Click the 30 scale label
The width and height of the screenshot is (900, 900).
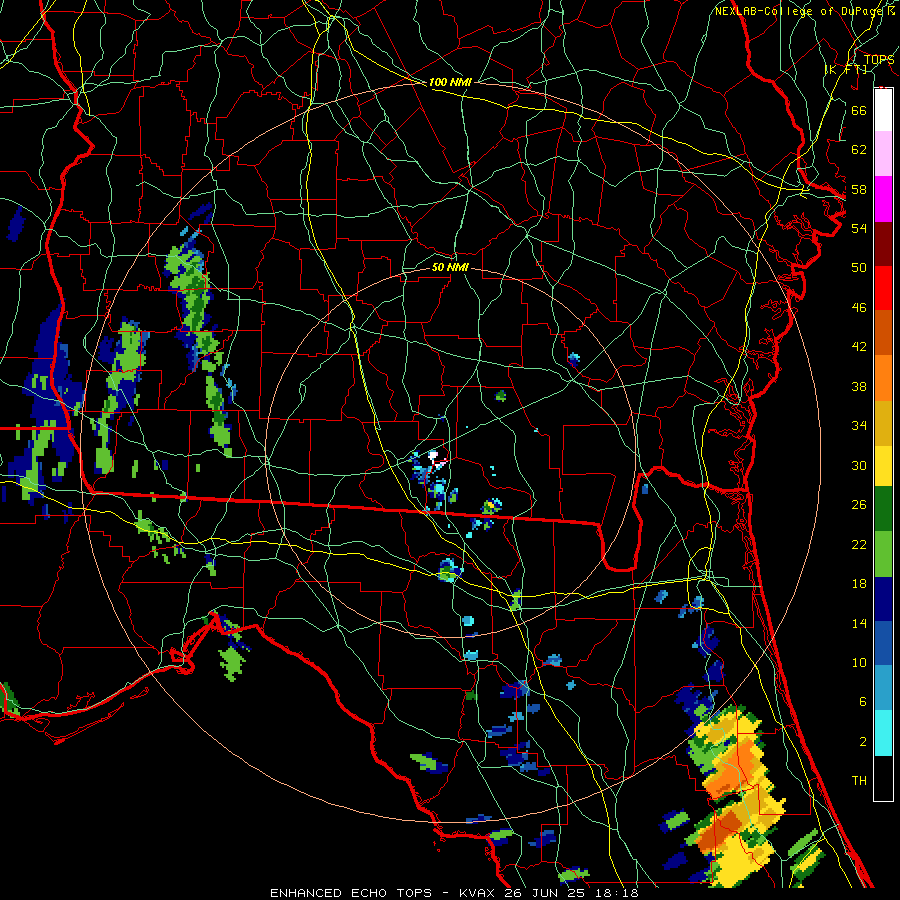(x=859, y=465)
